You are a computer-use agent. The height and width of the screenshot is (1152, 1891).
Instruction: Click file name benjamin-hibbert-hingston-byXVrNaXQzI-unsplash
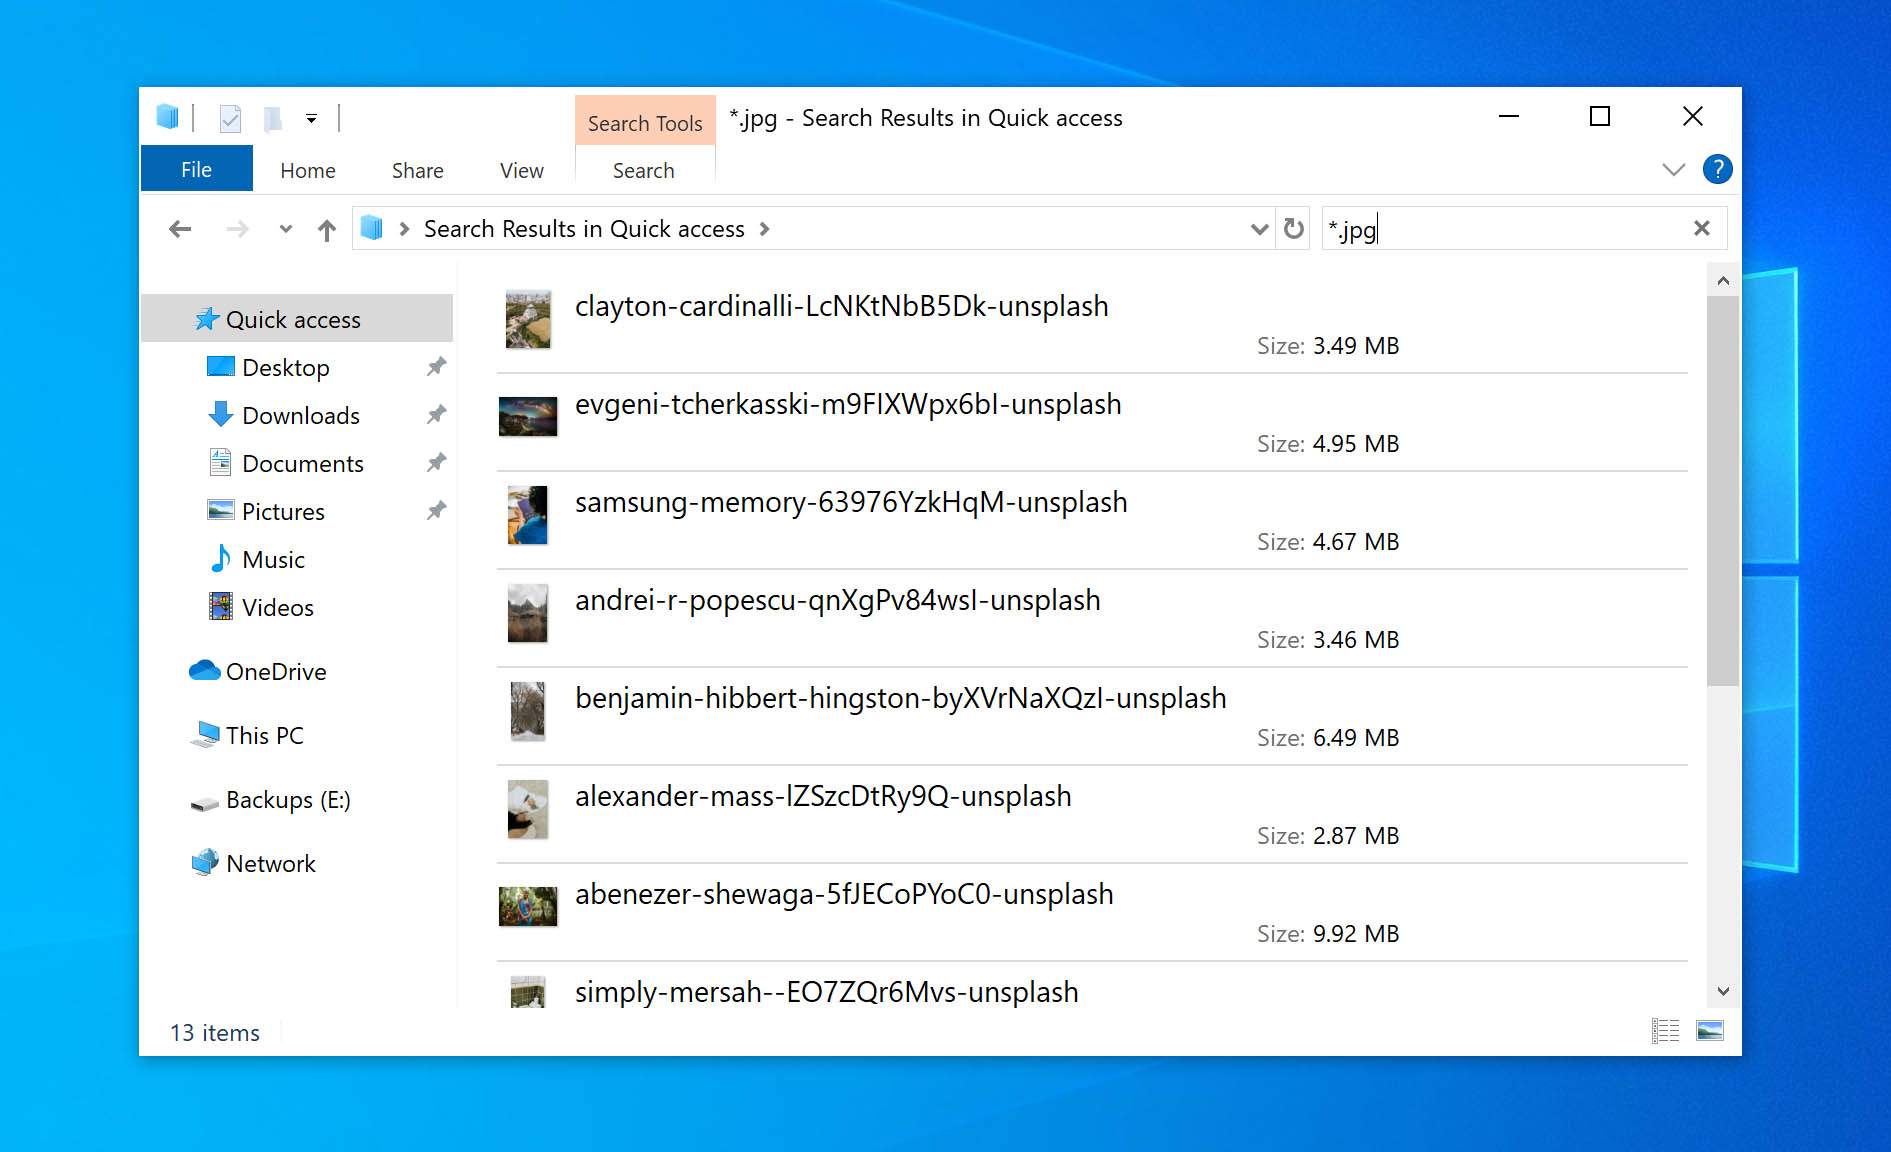[x=900, y=698]
